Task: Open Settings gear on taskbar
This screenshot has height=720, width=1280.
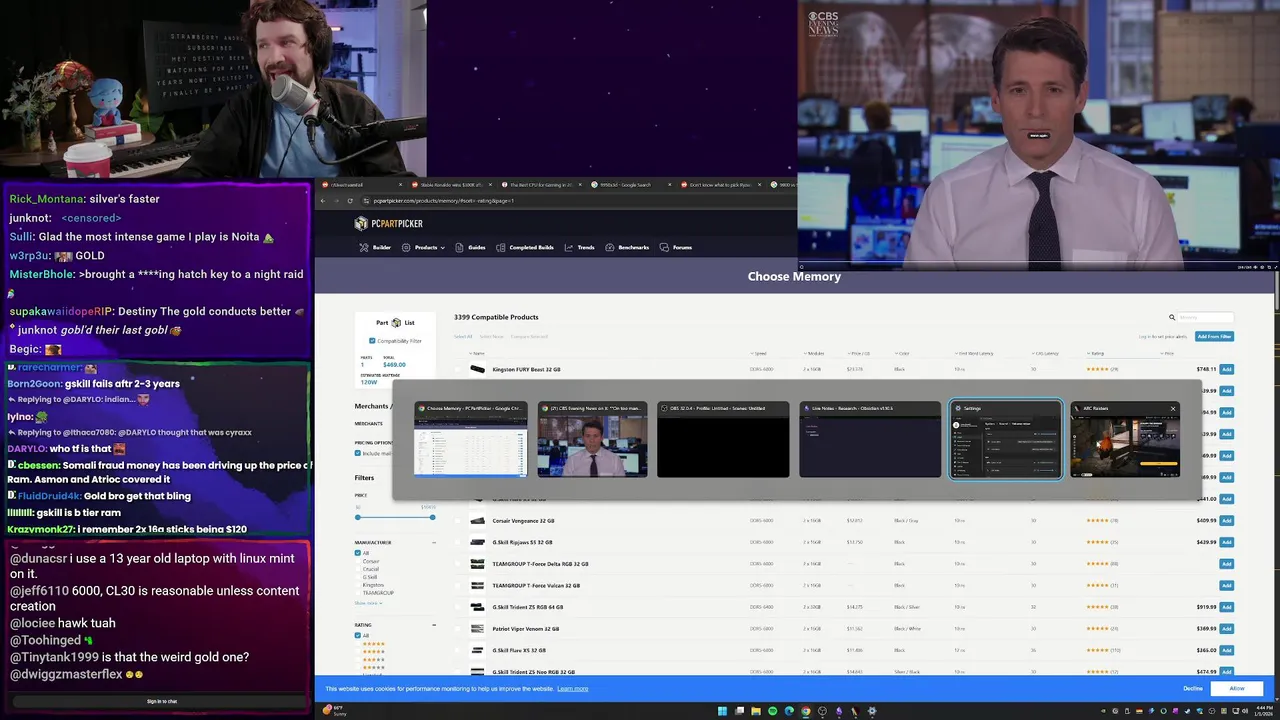Action: click(x=872, y=711)
